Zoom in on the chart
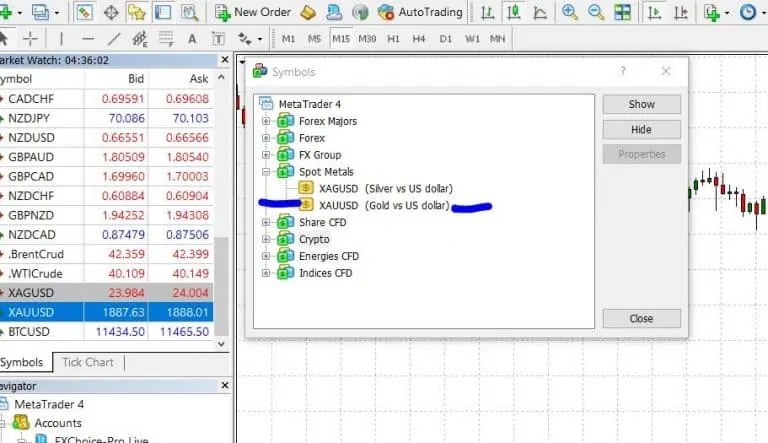This screenshot has height=443, width=768. 569,12
